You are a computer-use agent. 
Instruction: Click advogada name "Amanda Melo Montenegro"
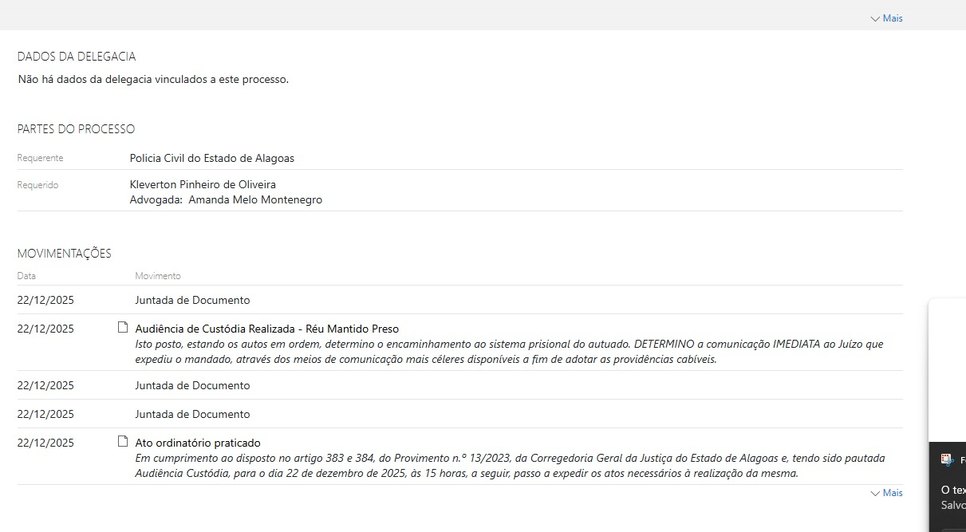click(255, 200)
